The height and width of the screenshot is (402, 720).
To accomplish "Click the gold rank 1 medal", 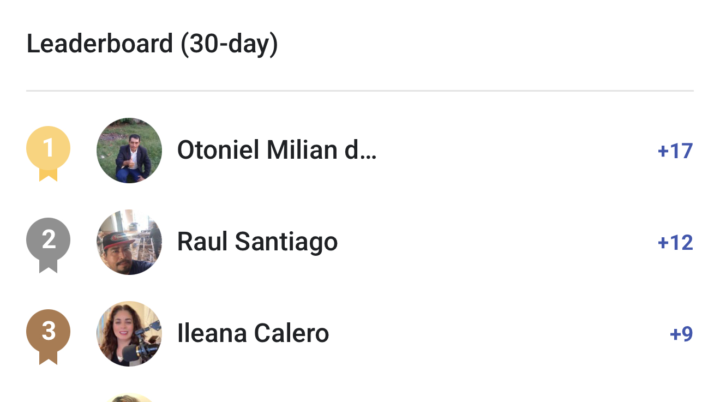I will (x=48, y=151).
